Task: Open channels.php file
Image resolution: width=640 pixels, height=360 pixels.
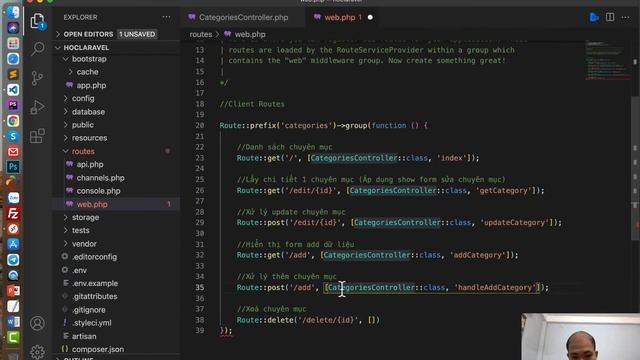Action: click(100, 178)
